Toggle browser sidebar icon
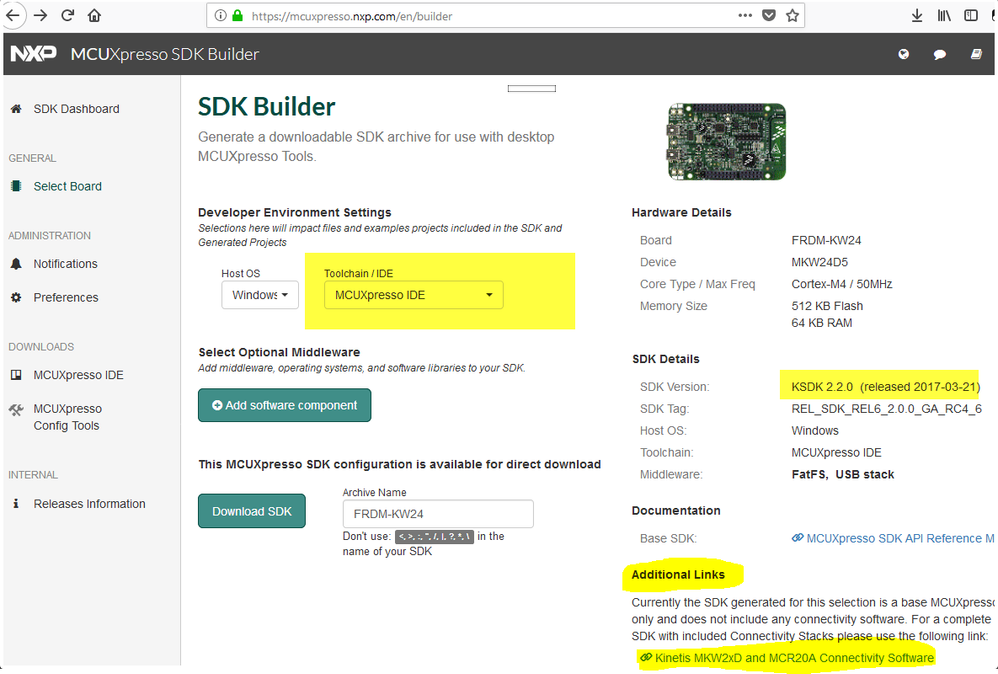 [x=971, y=15]
